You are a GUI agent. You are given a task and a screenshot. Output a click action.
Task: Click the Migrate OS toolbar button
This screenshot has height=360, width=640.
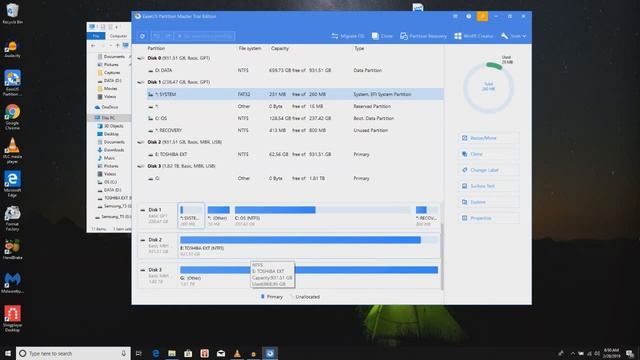tap(348, 36)
